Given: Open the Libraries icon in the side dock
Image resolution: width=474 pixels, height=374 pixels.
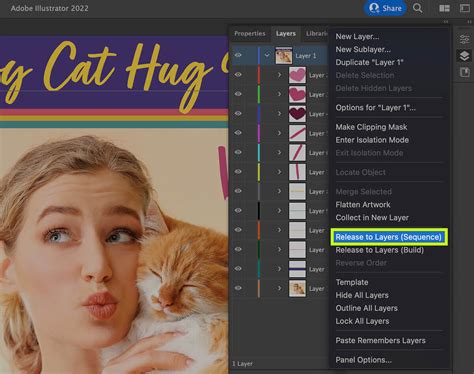Looking at the screenshot, I should (464, 72).
